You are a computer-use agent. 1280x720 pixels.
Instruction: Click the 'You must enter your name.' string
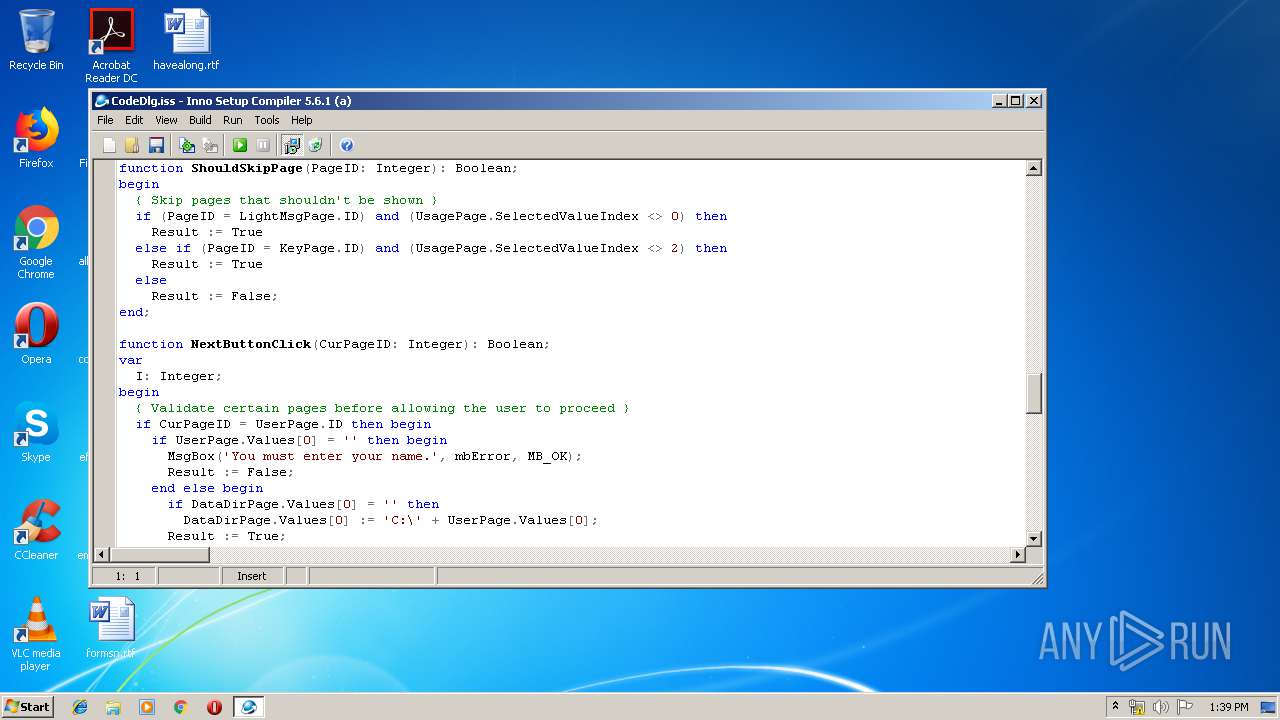331,456
